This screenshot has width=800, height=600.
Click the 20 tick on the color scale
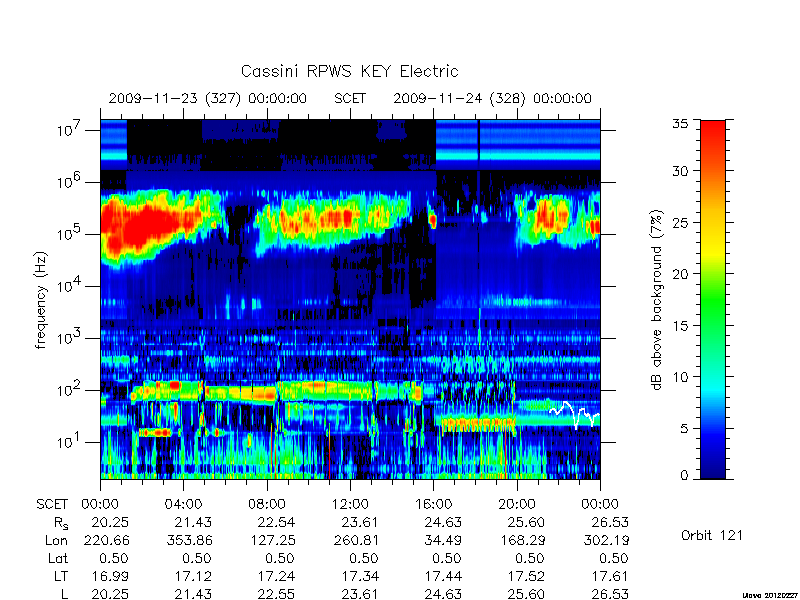point(681,274)
